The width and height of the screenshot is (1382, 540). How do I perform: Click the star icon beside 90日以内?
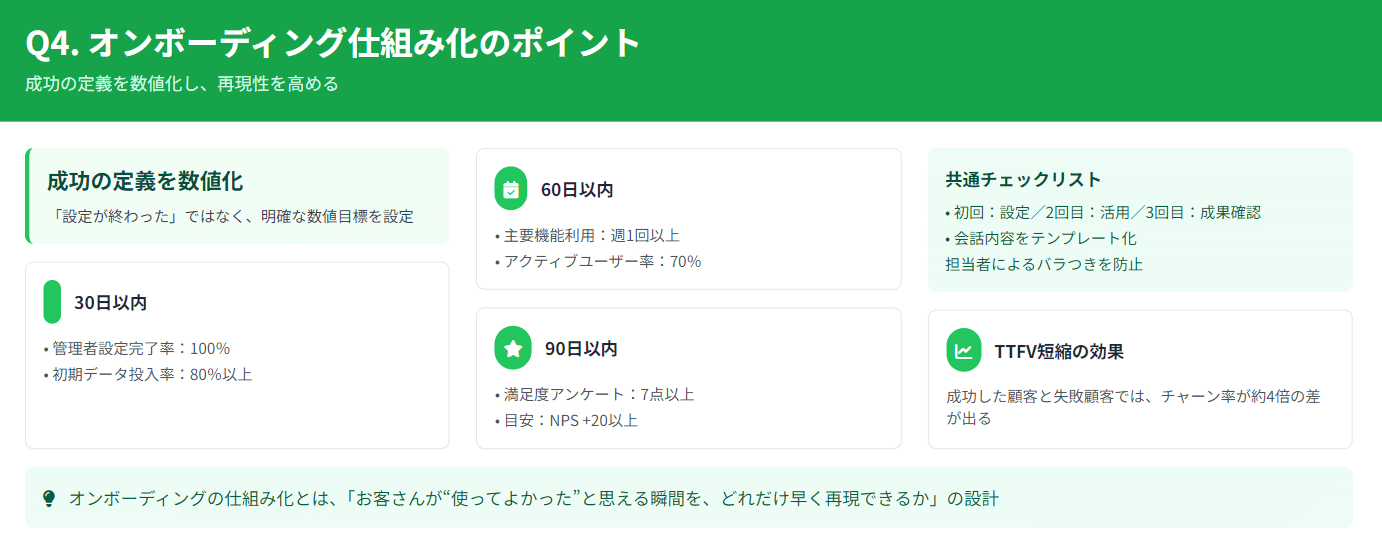click(x=513, y=348)
